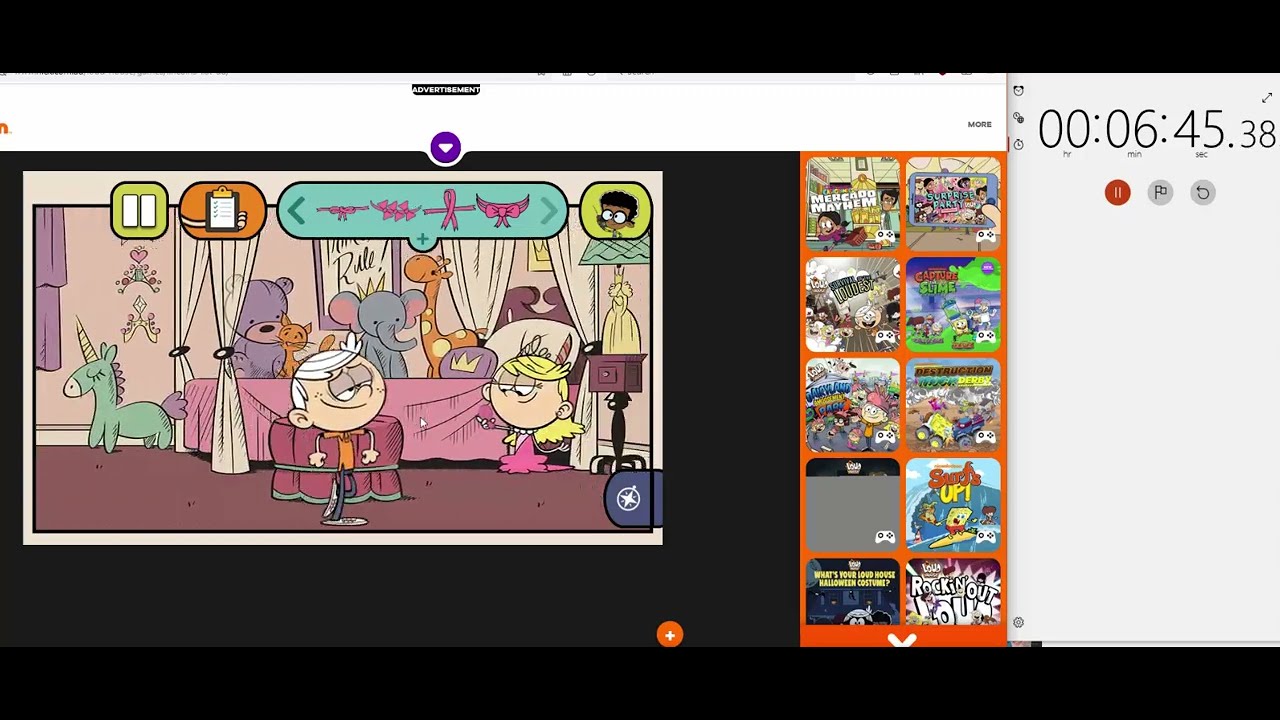Viewport: 1280px width, 720px height.
Task: Pause the stopwatch timer
Action: click(x=1117, y=193)
